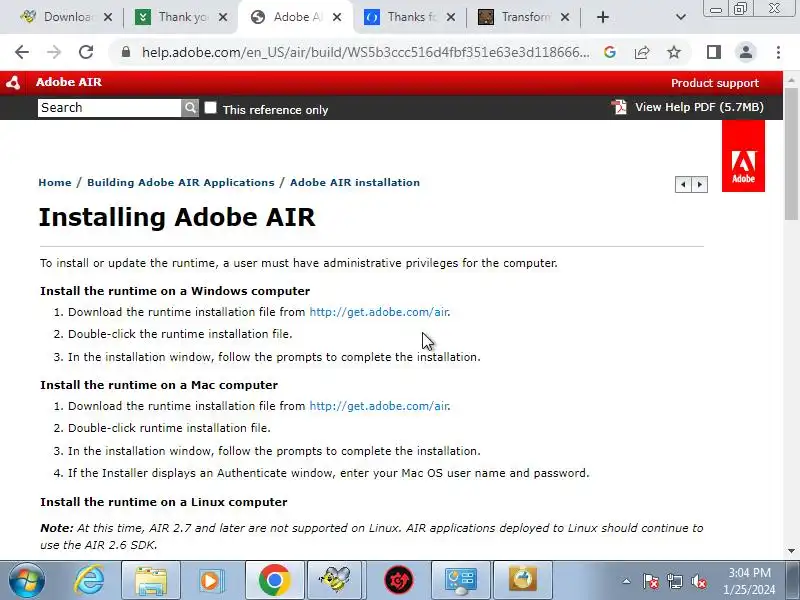
Task: Open Windows Media Player on taskbar
Action: tap(211, 580)
